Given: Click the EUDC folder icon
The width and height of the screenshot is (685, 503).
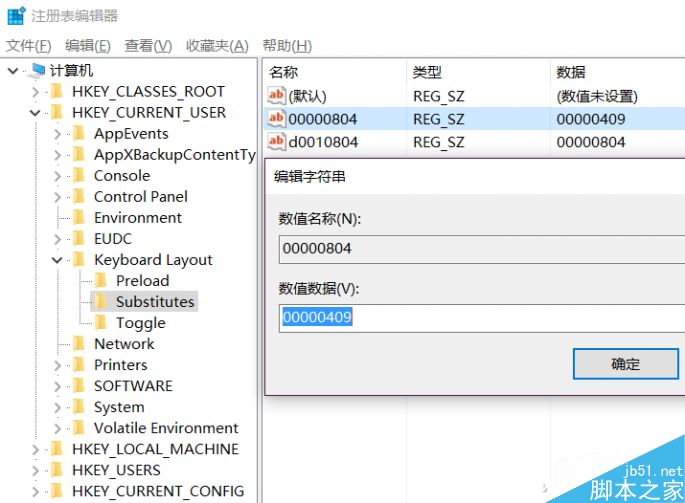Looking at the screenshot, I should [78, 239].
